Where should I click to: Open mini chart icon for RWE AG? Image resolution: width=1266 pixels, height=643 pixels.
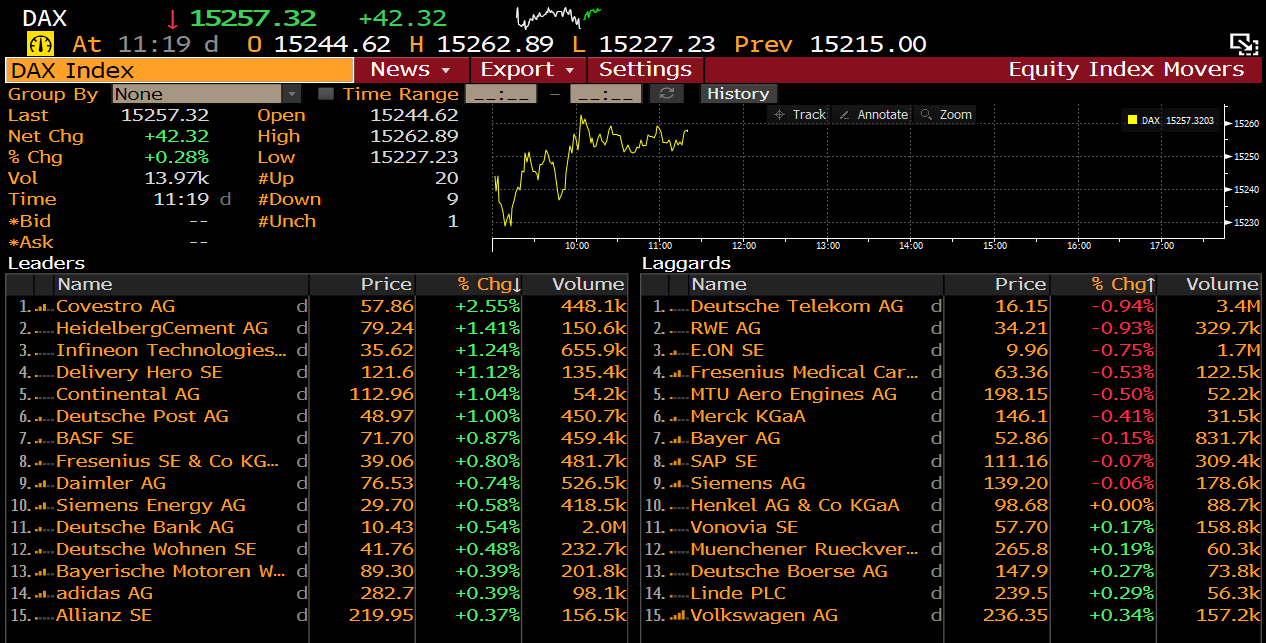[679, 329]
